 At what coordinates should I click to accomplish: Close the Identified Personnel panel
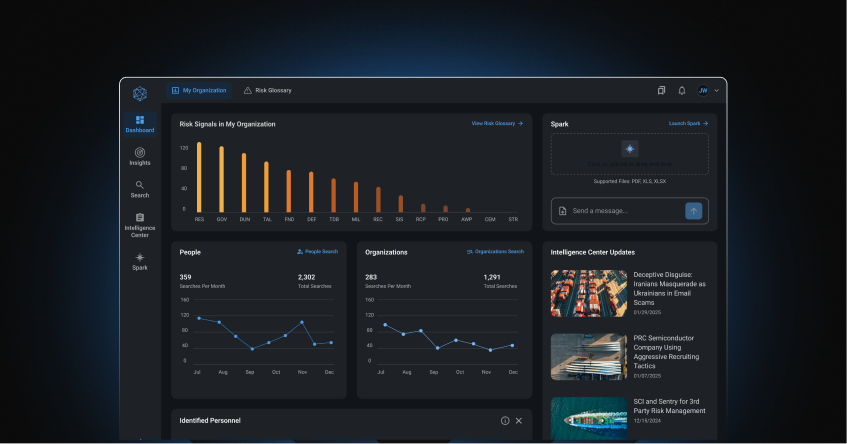tap(518, 421)
